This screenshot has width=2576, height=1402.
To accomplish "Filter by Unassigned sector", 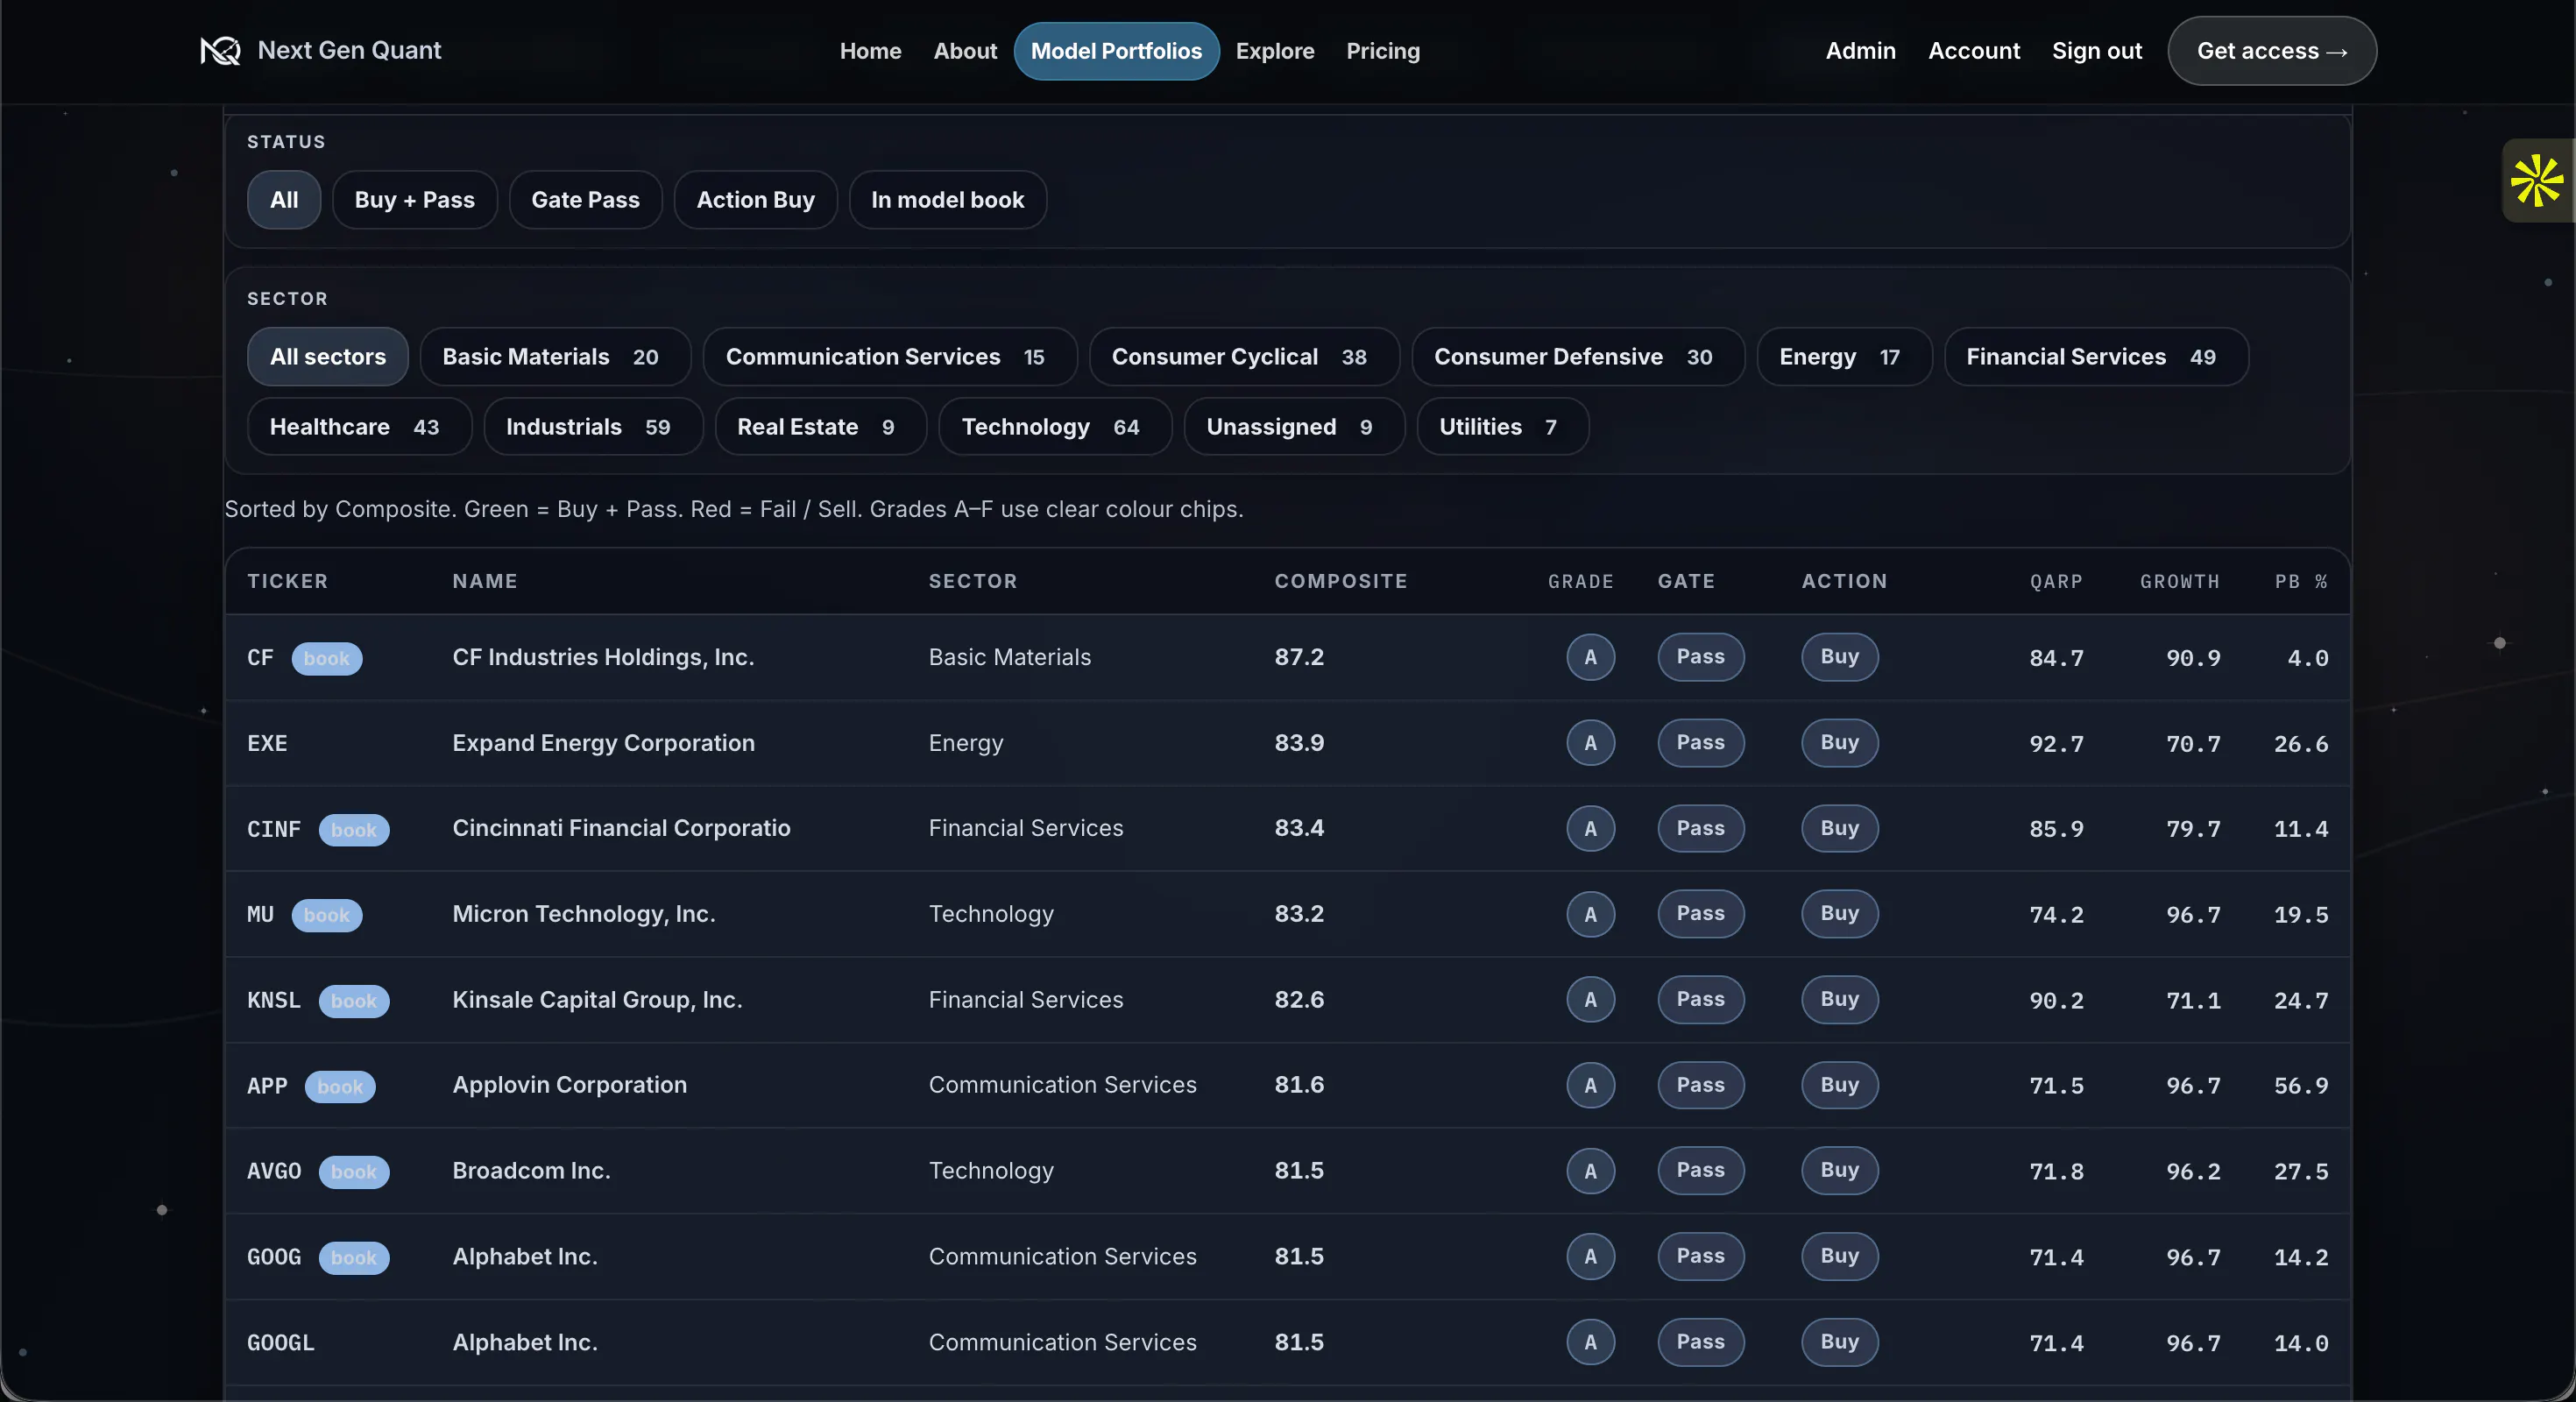I will tap(1294, 427).
